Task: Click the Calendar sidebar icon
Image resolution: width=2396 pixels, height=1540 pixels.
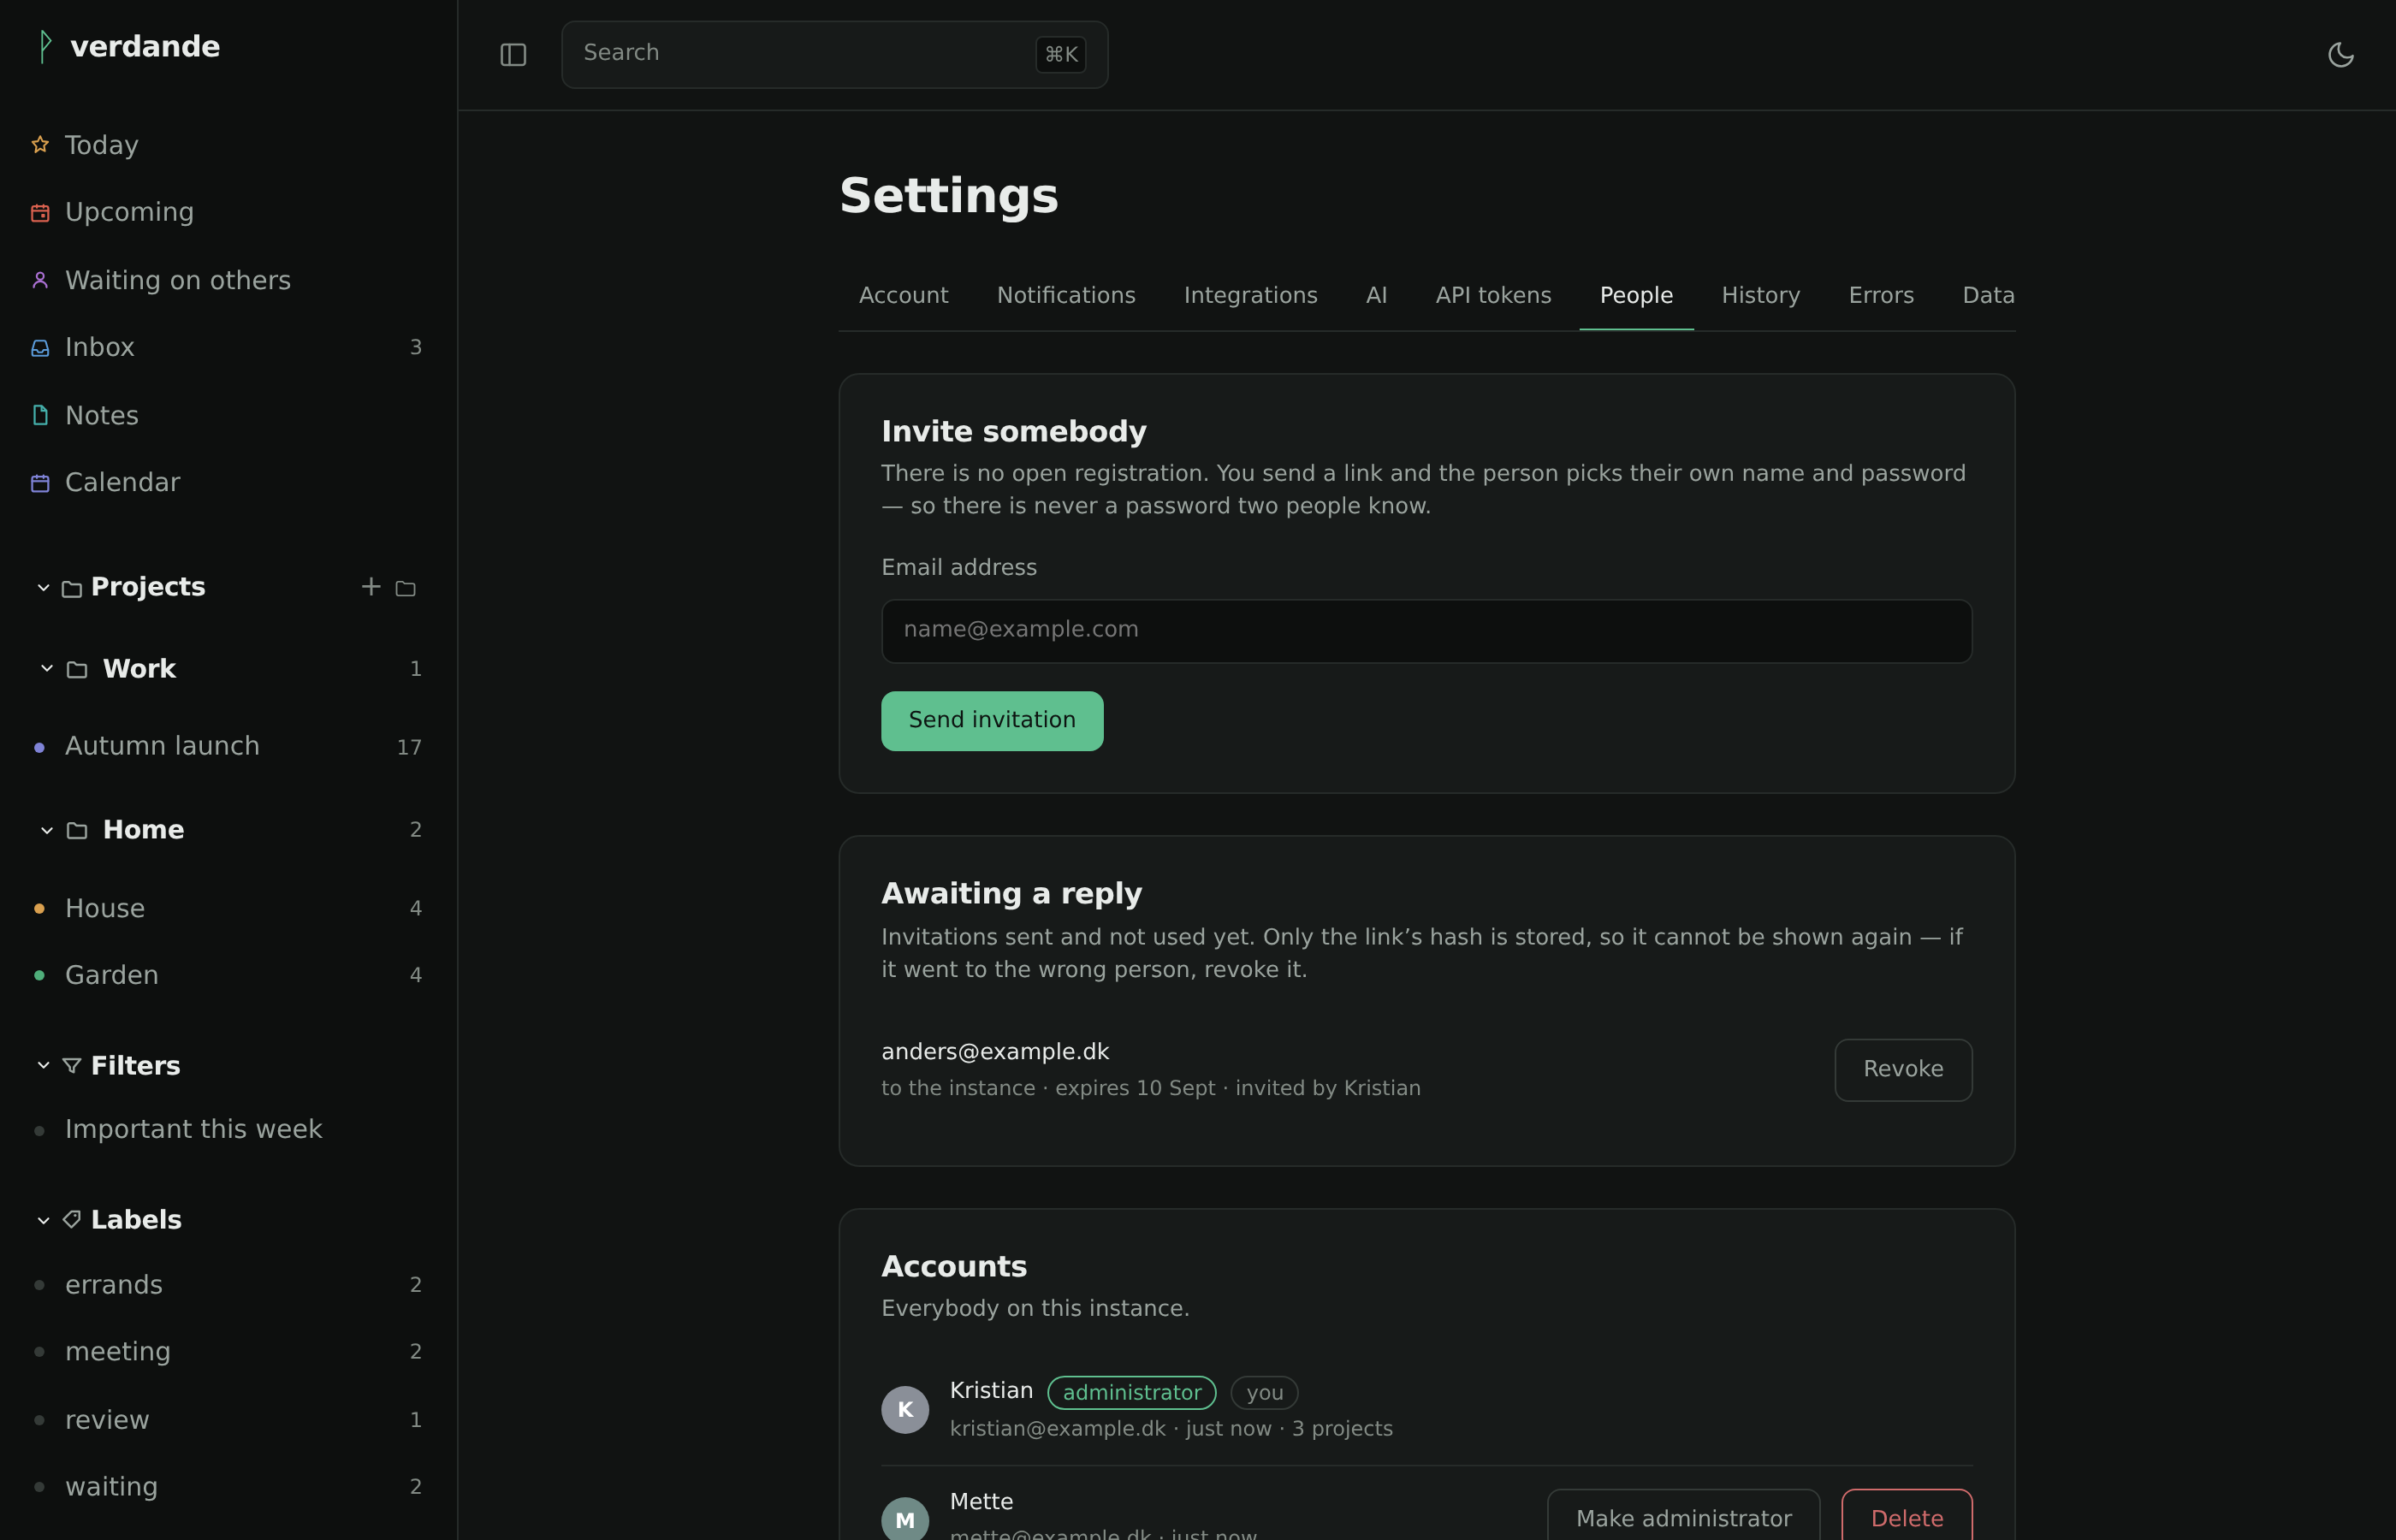Action: (40, 483)
